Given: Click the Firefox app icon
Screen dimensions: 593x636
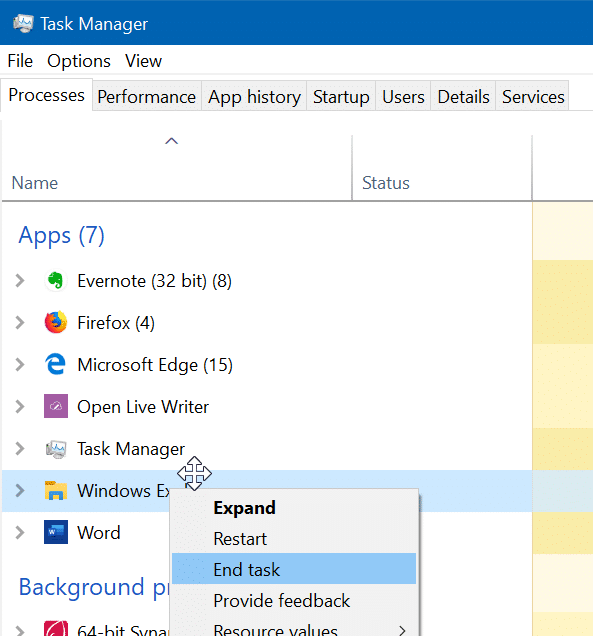Looking at the screenshot, I should 56,322.
